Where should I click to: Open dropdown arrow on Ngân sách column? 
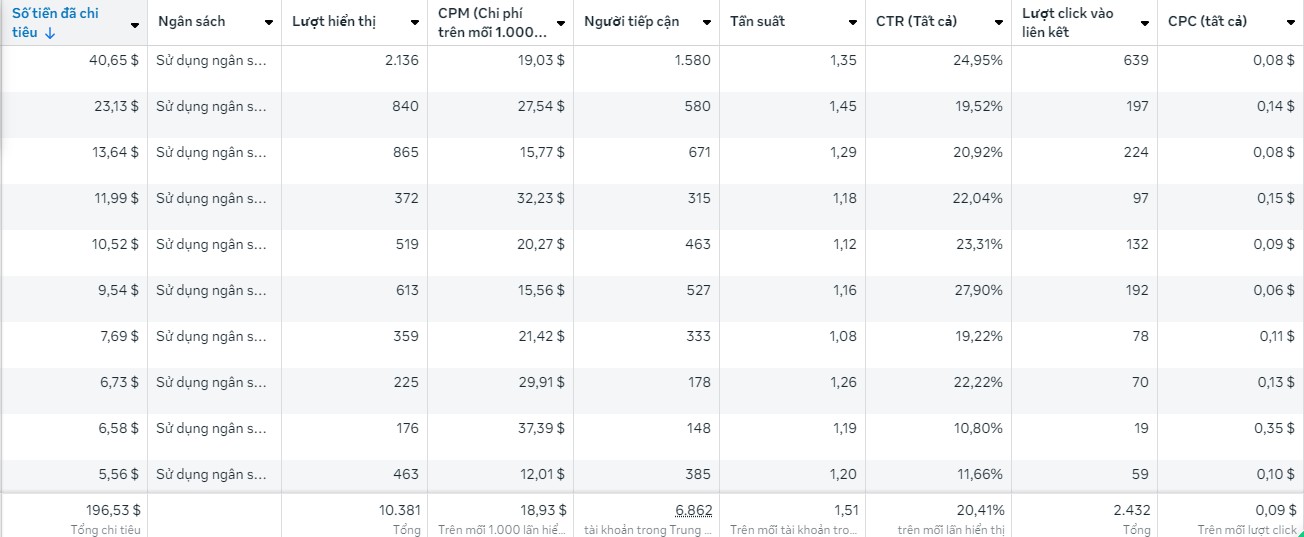(x=268, y=22)
